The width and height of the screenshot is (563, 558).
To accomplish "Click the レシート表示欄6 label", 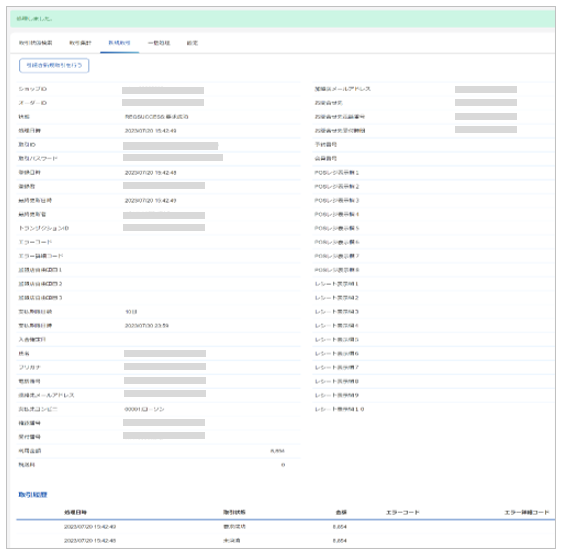I will (337, 354).
